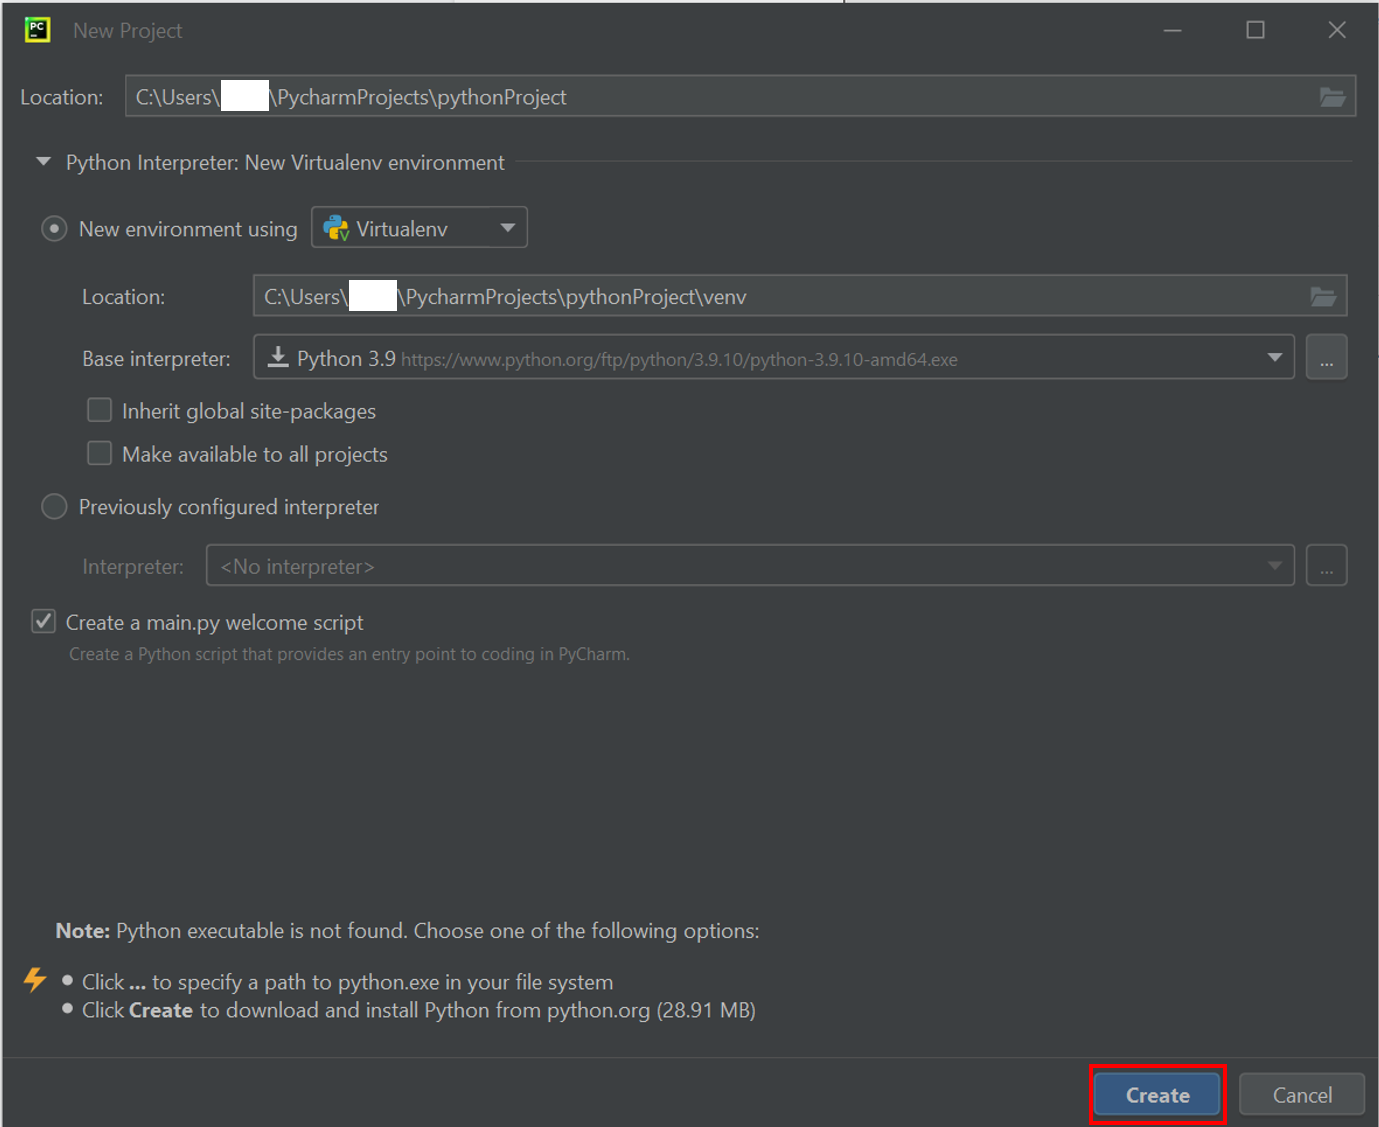This screenshot has height=1127, width=1379.
Task: Click the PyCharm logo in title bar
Action: click(x=38, y=30)
